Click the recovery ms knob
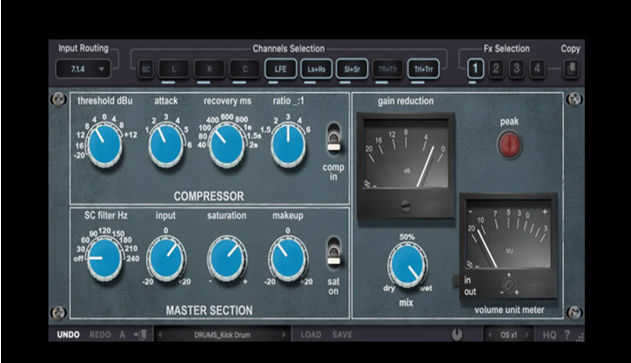This screenshot has width=631, height=363. click(x=227, y=145)
